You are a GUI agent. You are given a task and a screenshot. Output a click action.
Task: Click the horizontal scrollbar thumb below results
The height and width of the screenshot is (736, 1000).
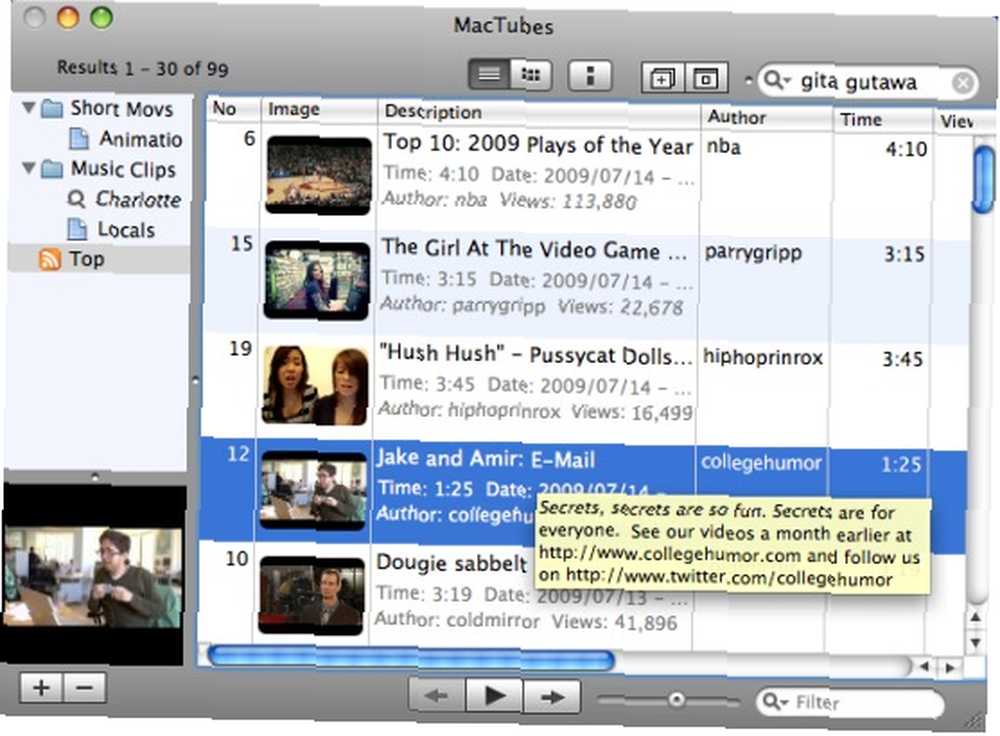pos(411,658)
